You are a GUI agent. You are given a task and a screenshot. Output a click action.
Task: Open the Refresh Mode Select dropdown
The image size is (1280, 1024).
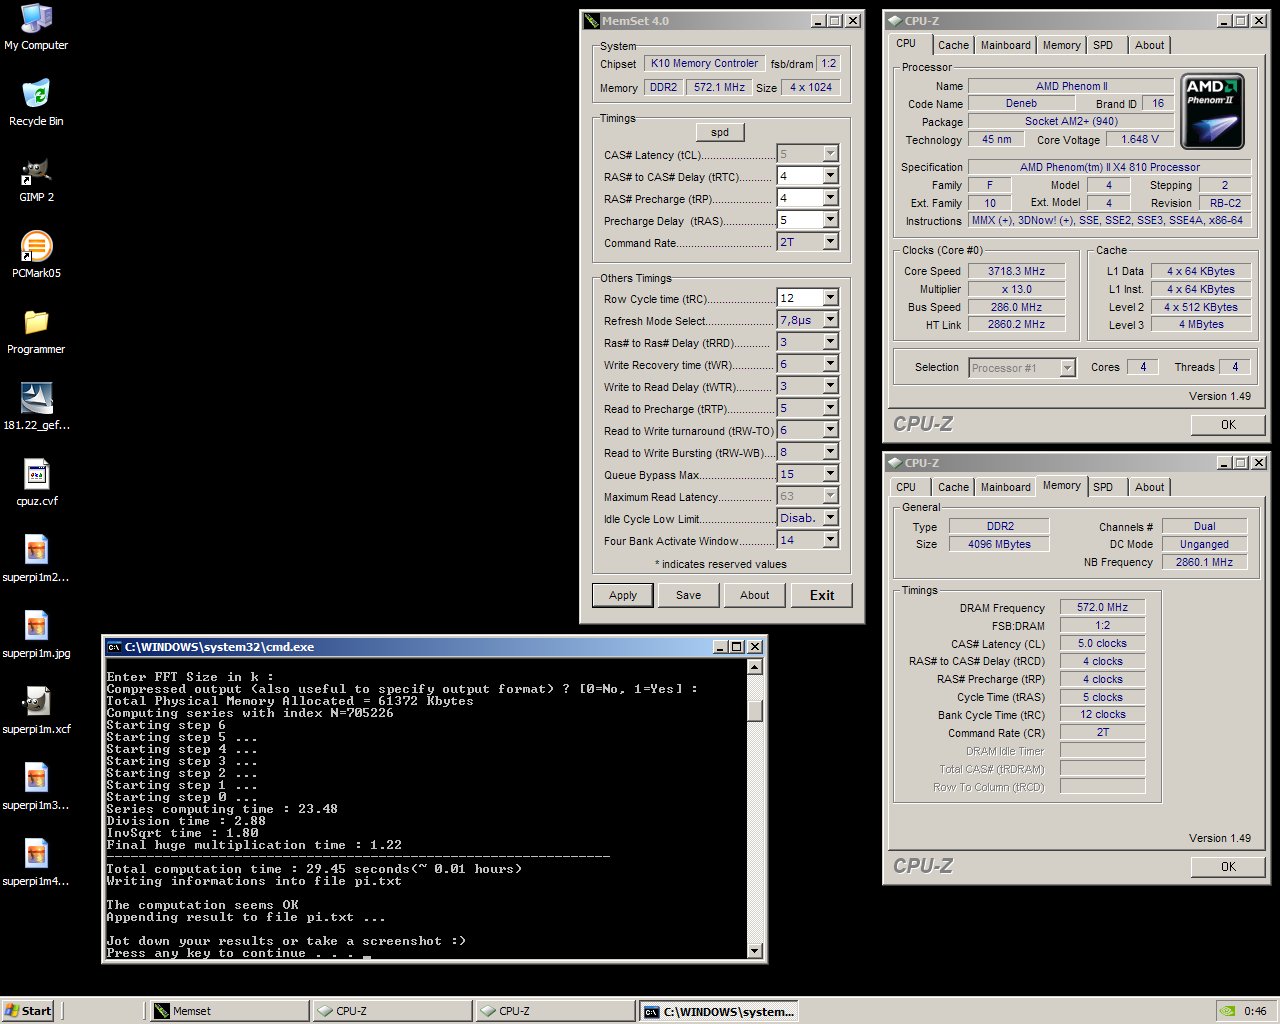click(x=830, y=320)
